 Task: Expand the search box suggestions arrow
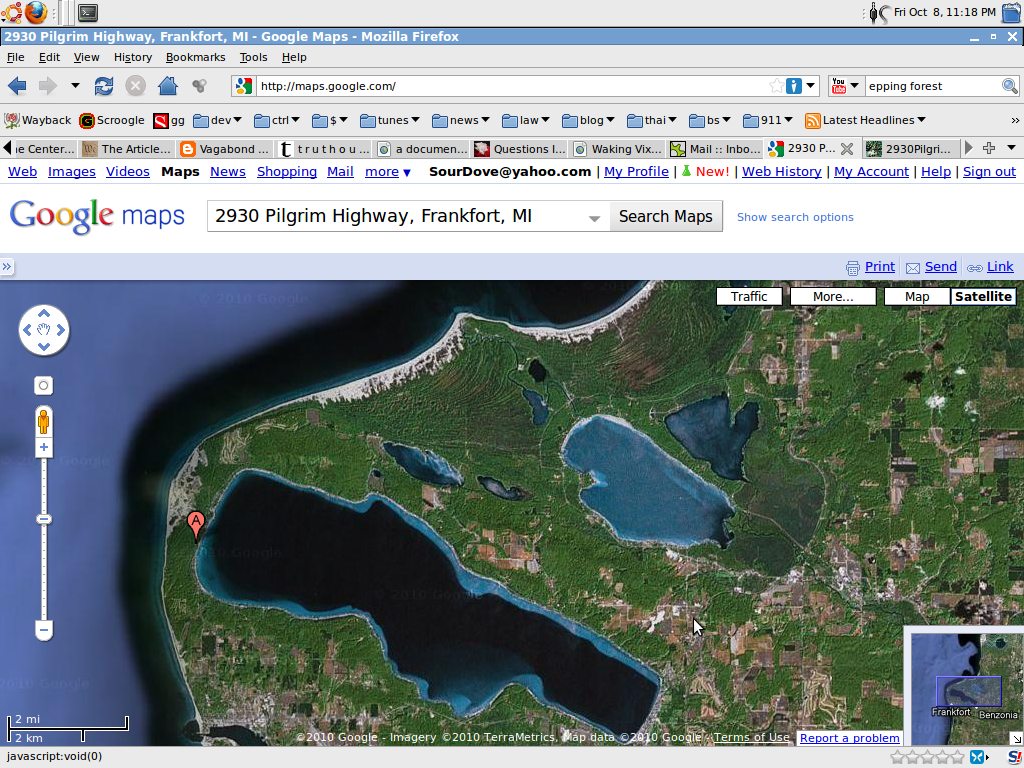point(594,217)
